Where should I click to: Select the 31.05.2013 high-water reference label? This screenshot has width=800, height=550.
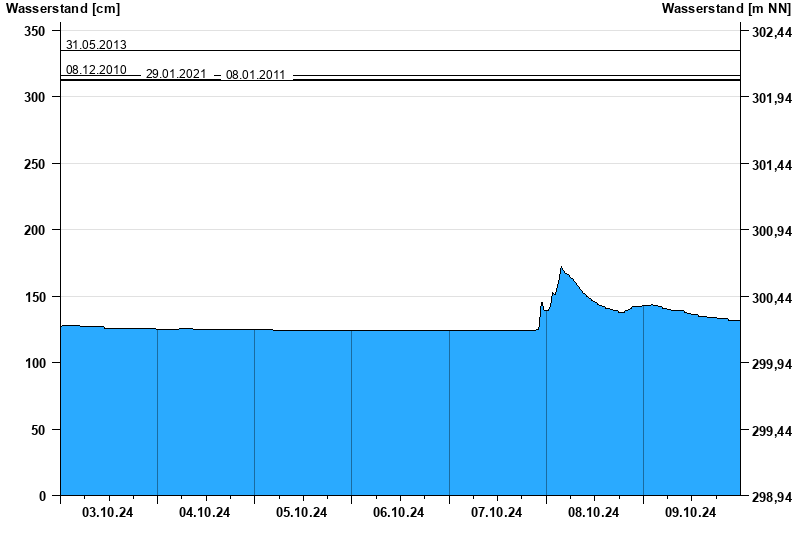tap(96, 45)
